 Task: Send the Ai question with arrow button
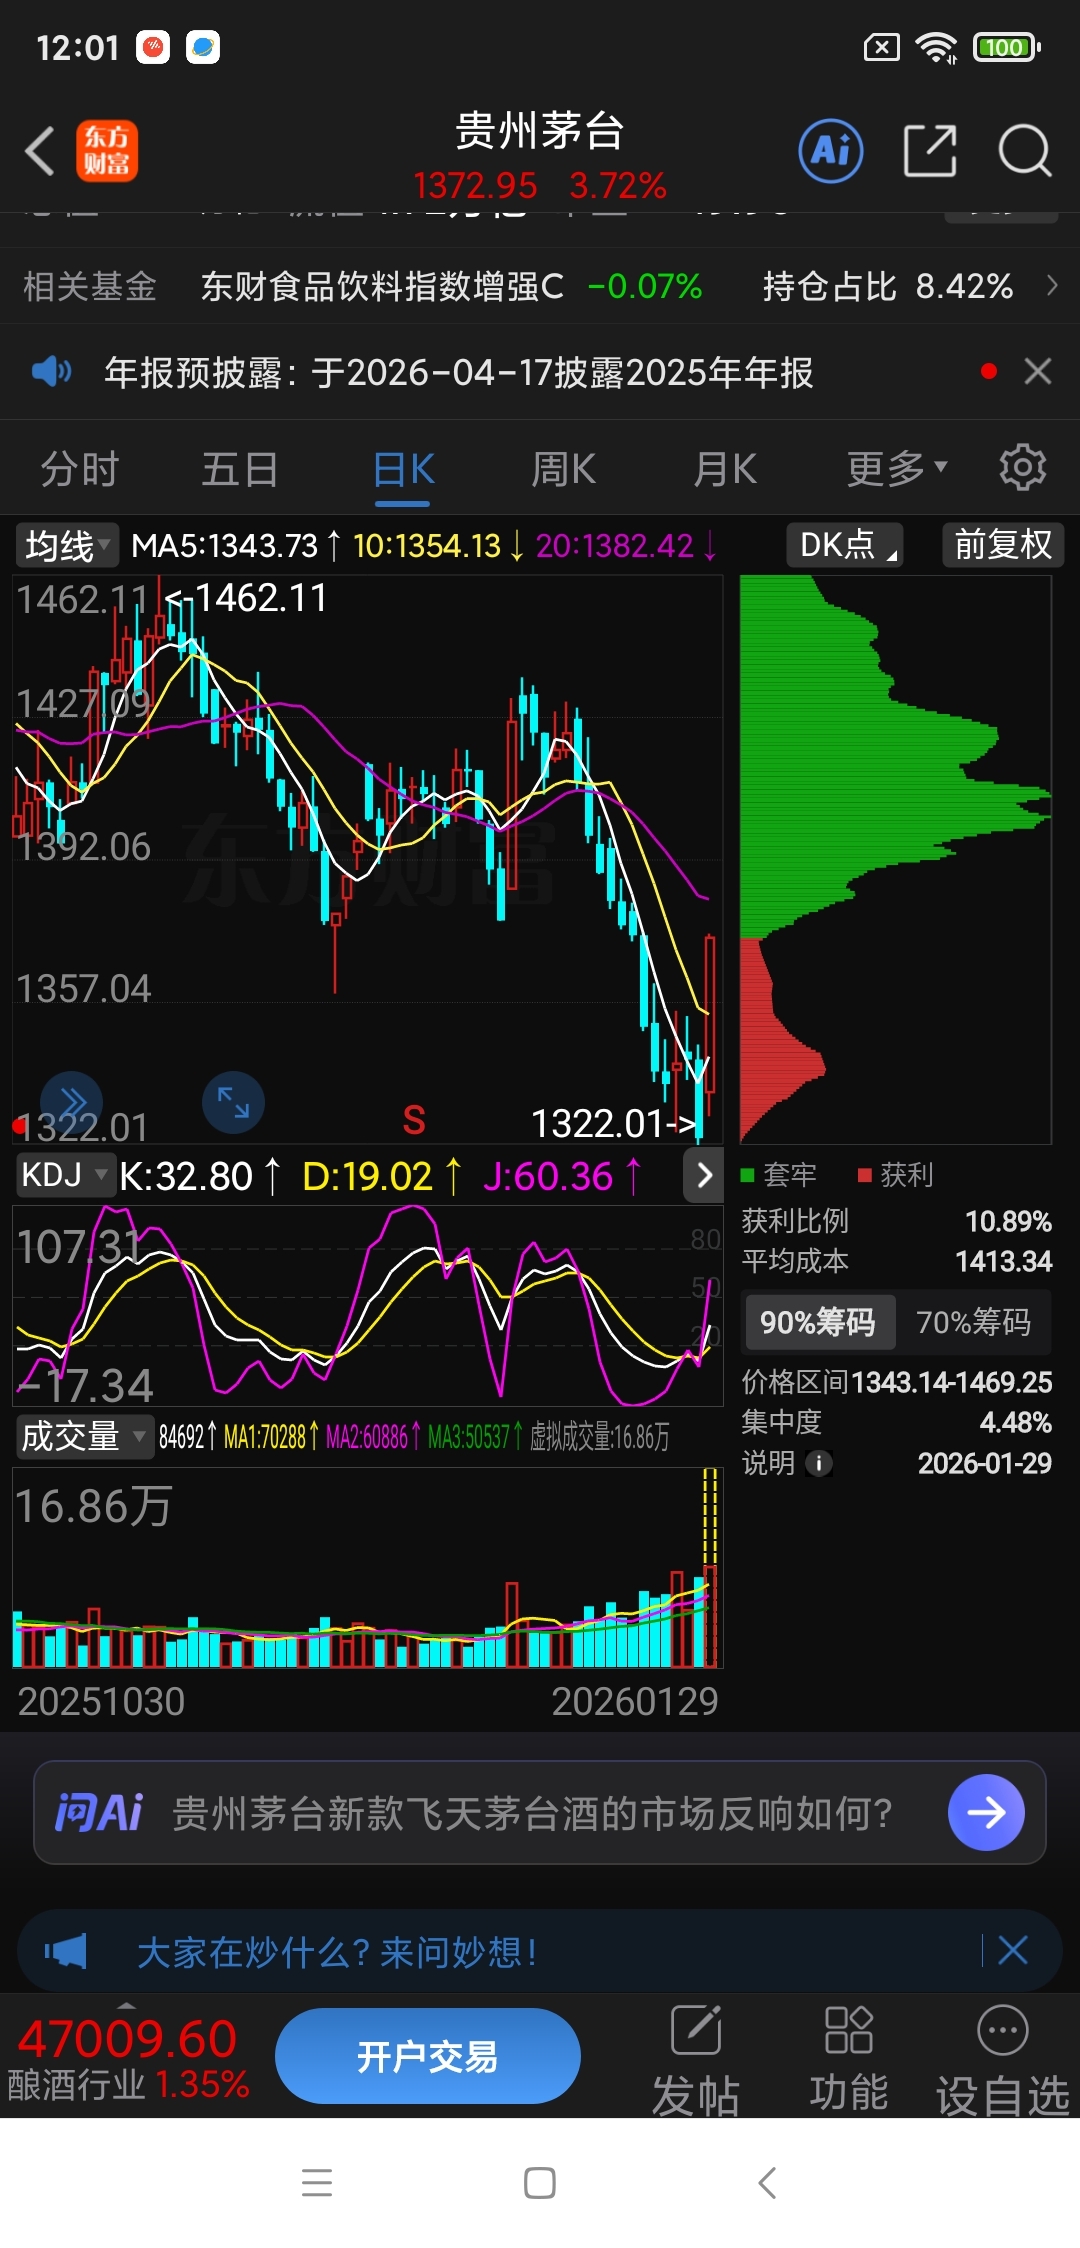(986, 1813)
